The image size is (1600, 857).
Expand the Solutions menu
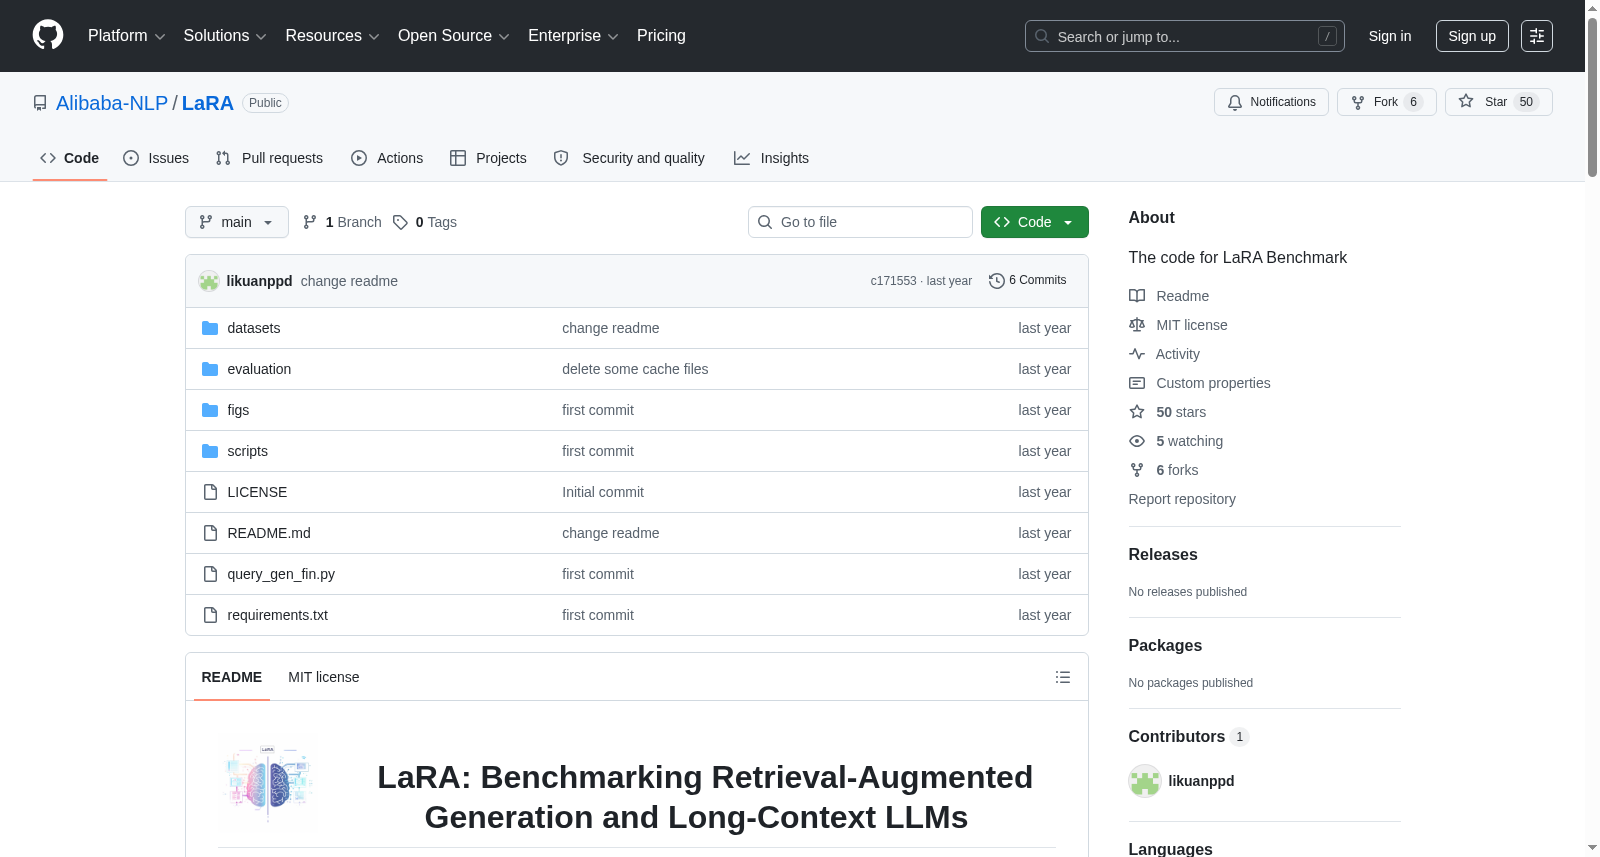[225, 36]
